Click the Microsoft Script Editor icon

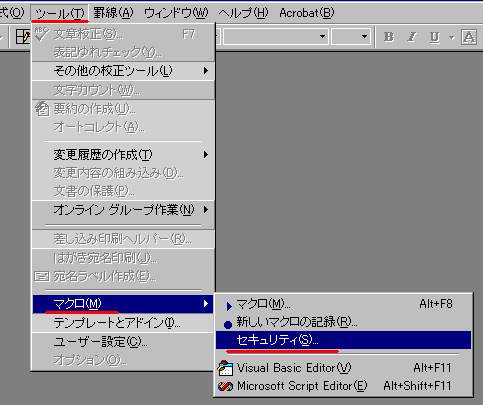pos(225,386)
